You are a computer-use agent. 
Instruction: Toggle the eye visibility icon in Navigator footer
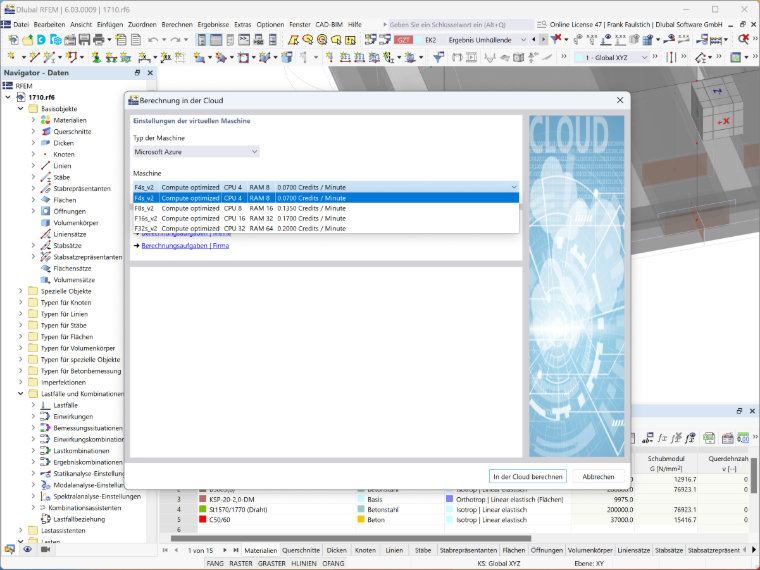27,549
